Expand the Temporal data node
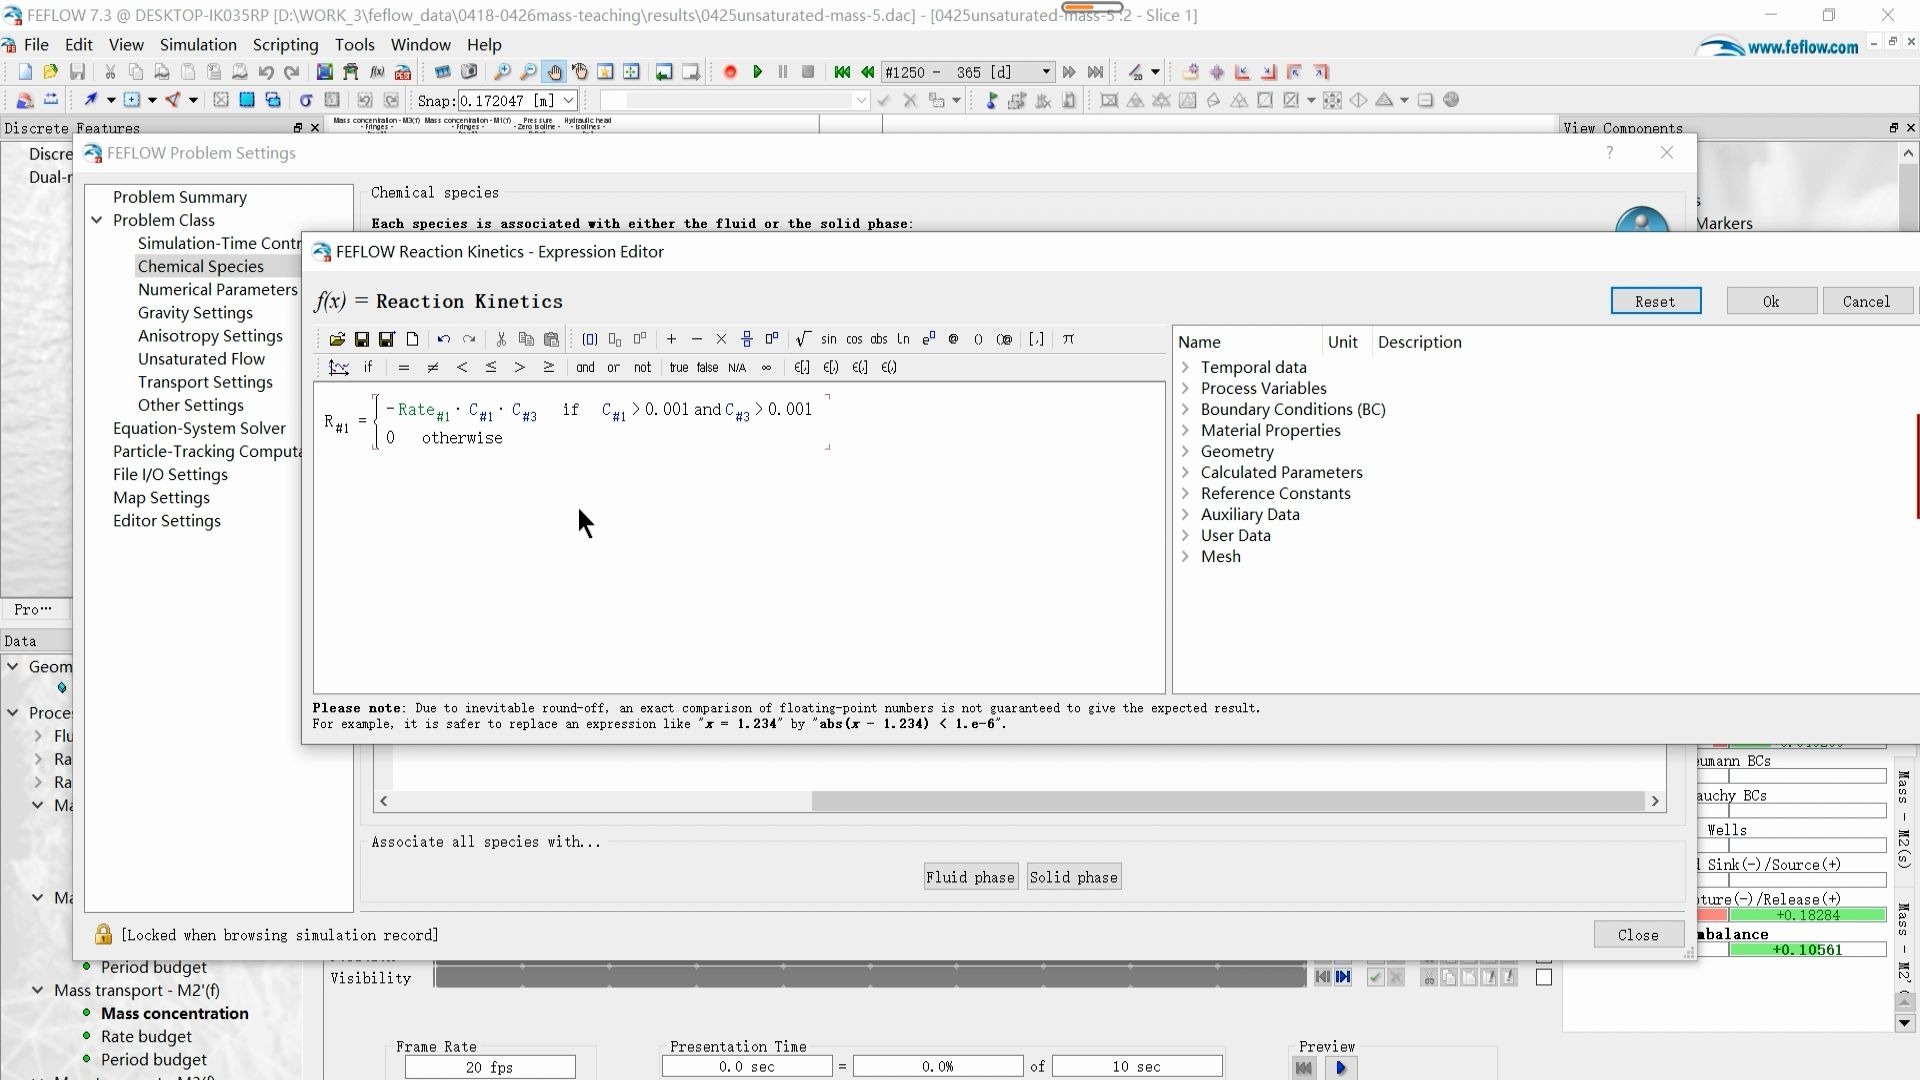Image resolution: width=1920 pixels, height=1080 pixels. [x=1186, y=367]
